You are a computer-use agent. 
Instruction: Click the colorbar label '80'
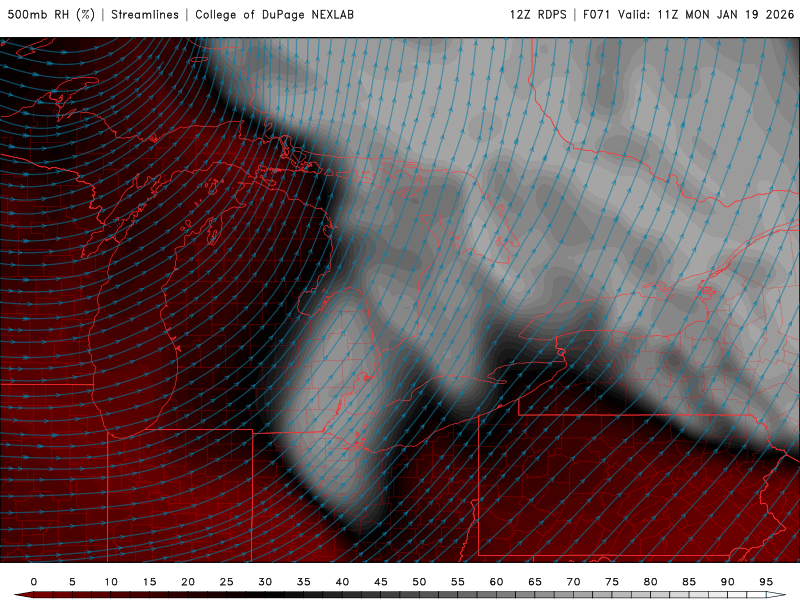(651, 582)
